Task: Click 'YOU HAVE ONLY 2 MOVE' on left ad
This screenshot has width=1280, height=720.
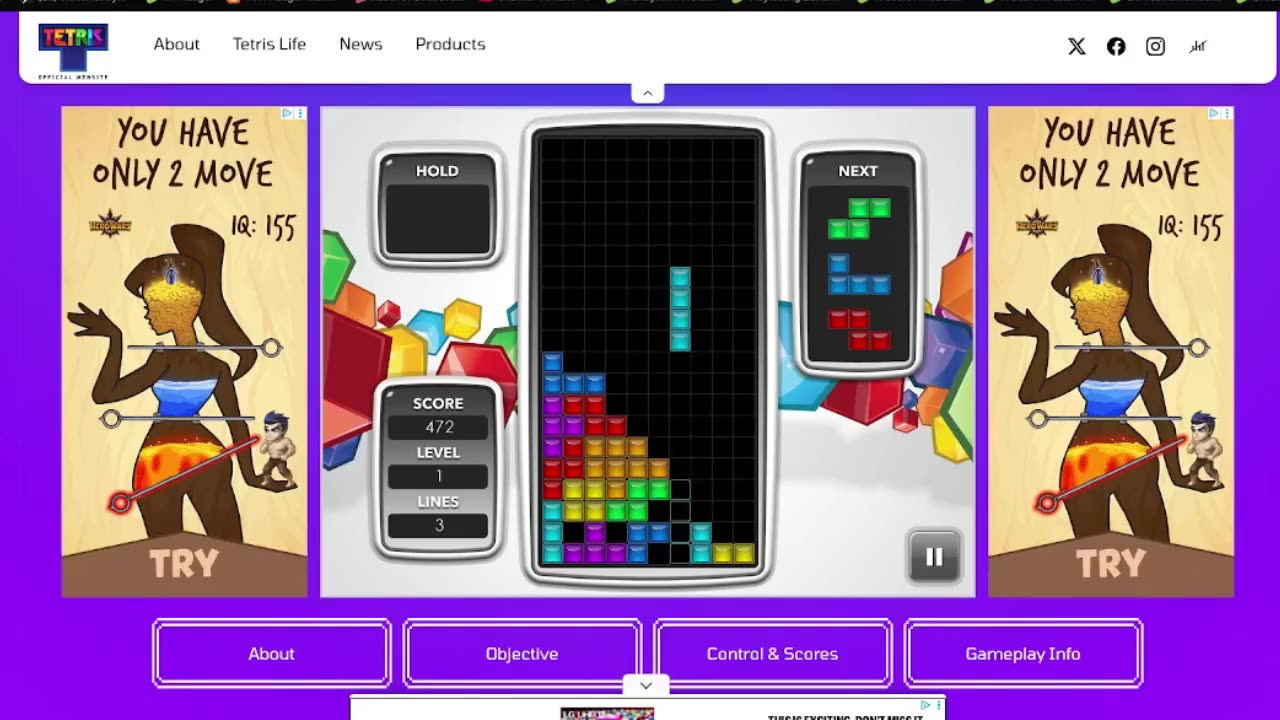Action: point(183,153)
